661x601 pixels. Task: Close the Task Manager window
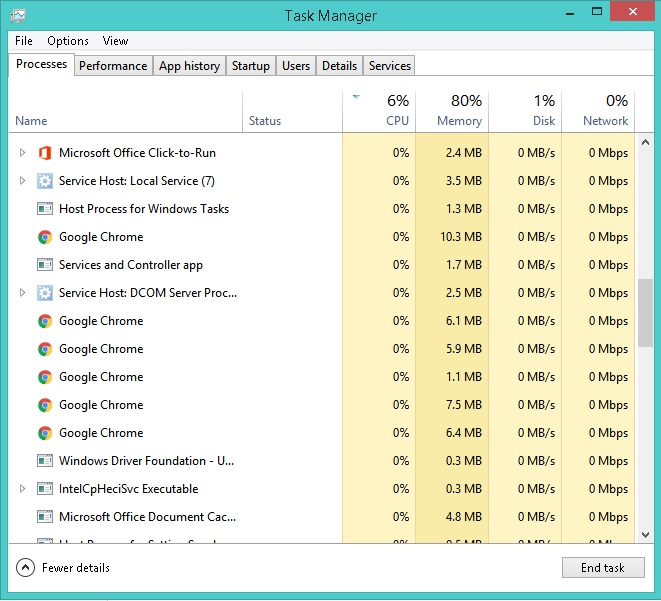tap(632, 11)
